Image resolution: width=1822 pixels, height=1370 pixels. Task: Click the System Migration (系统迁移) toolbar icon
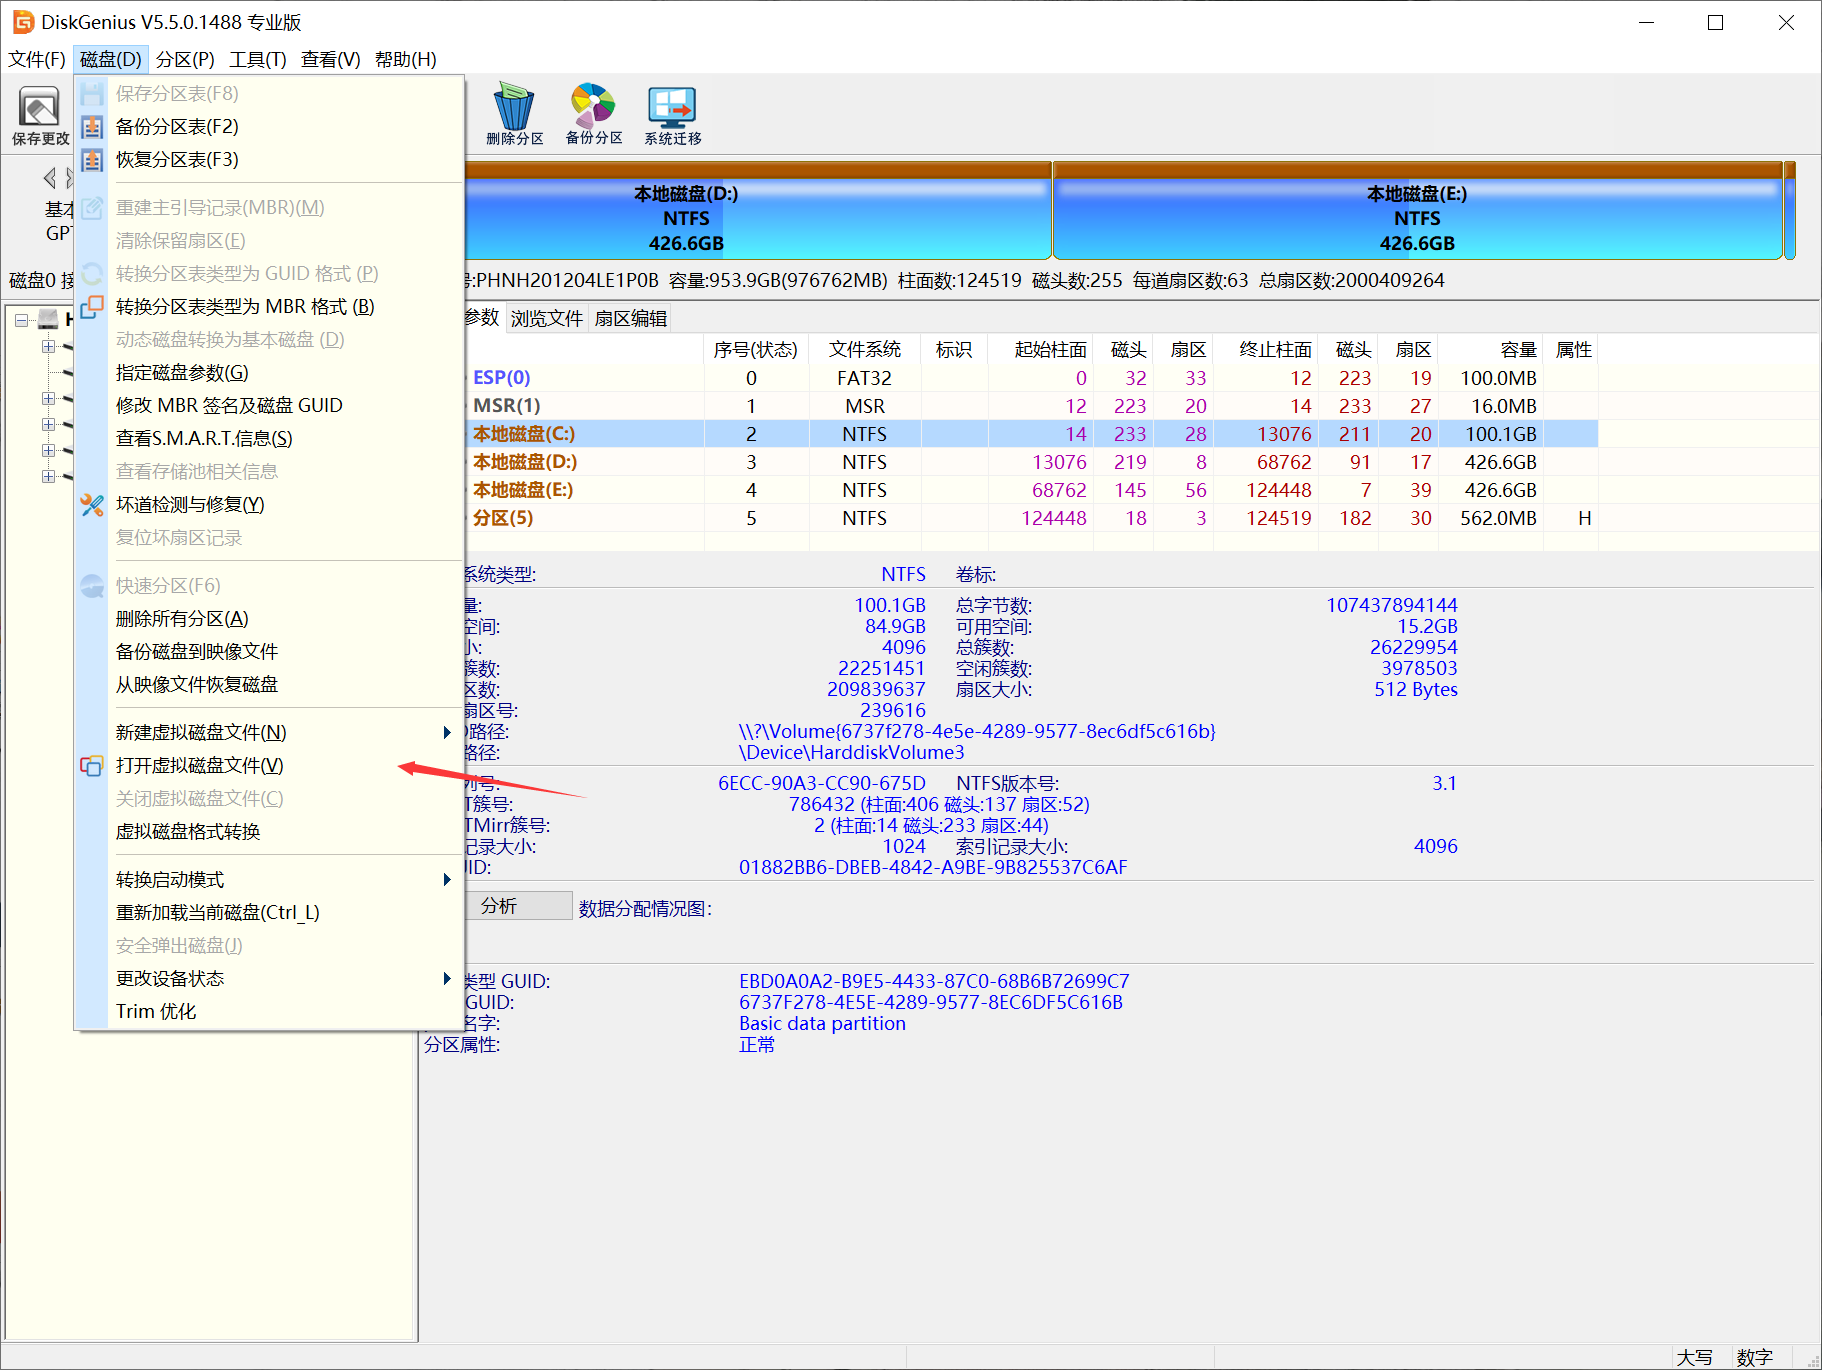tap(672, 115)
